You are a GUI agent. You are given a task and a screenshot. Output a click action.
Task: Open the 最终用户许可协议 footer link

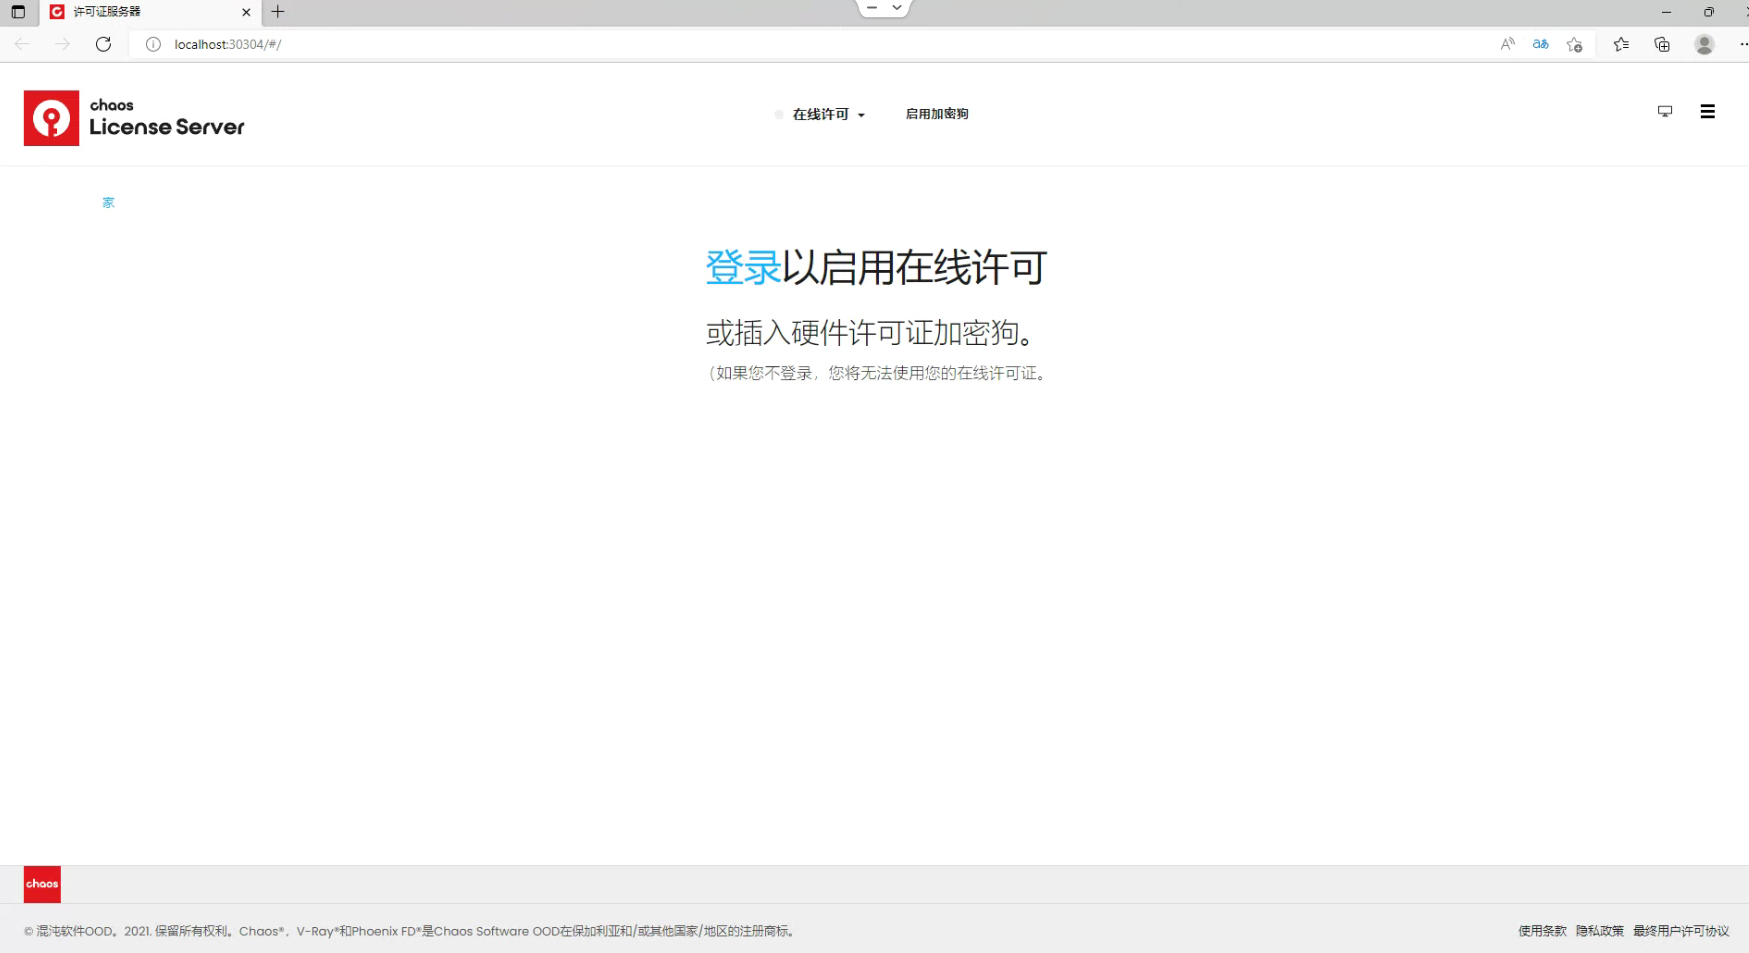click(1681, 931)
